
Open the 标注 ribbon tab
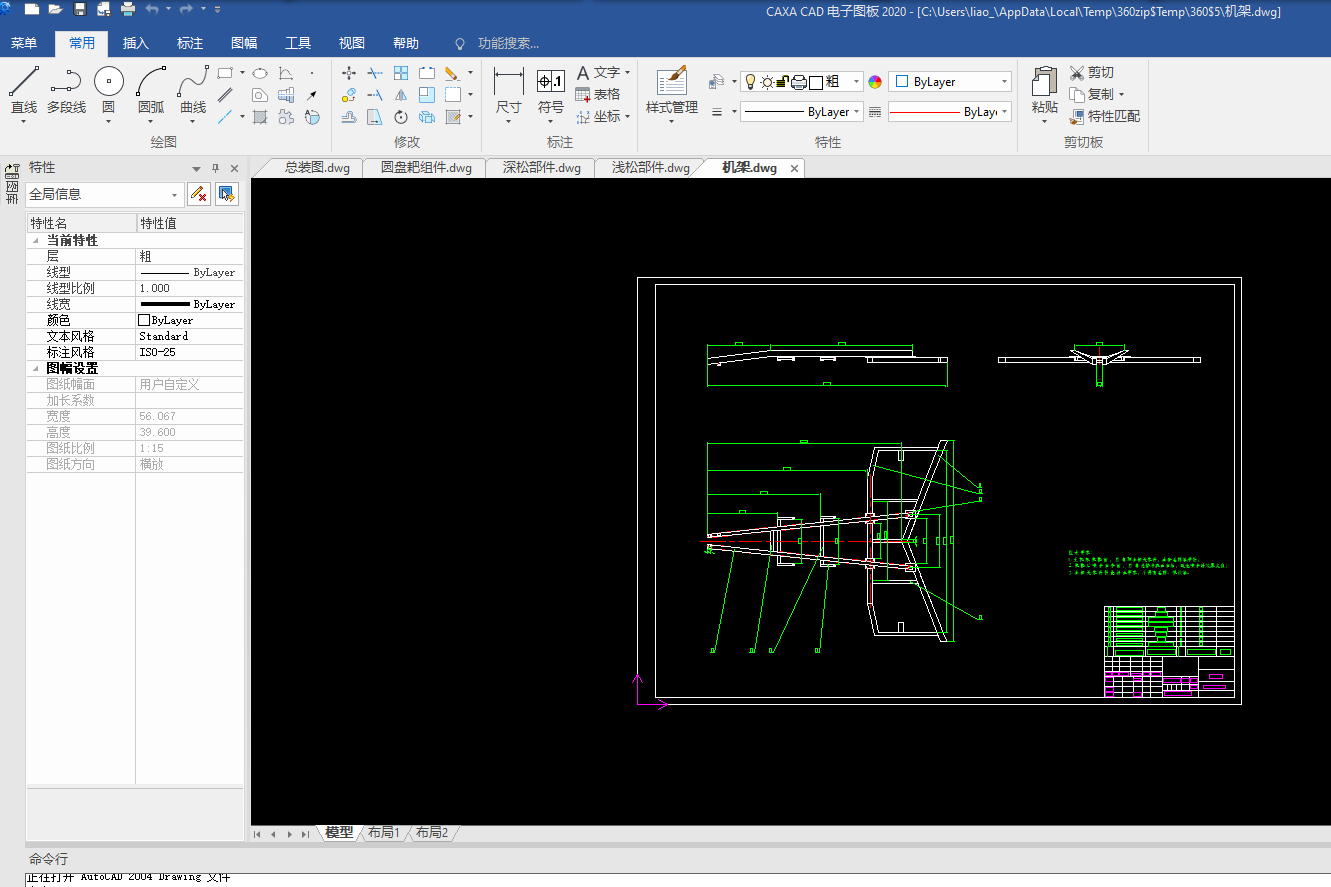pyautogui.click(x=190, y=43)
